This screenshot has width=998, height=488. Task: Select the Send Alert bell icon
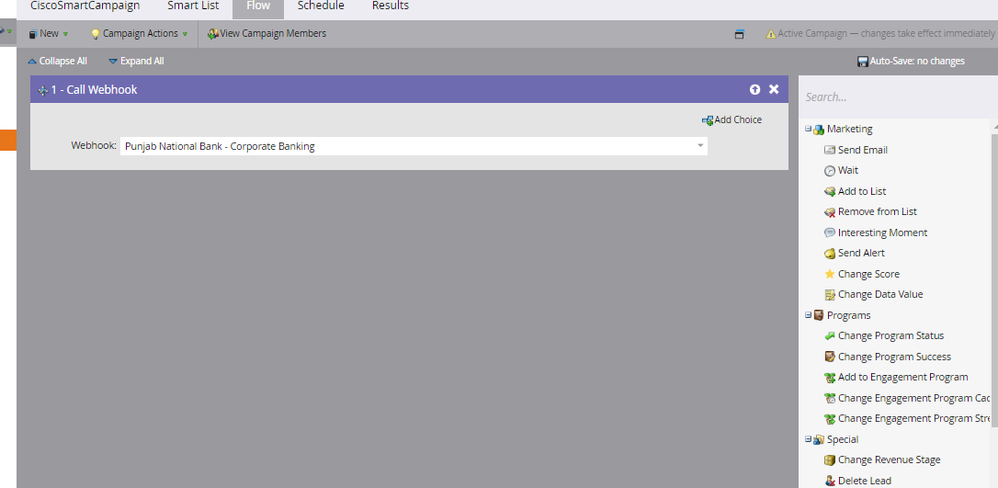[x=829, y=253]
